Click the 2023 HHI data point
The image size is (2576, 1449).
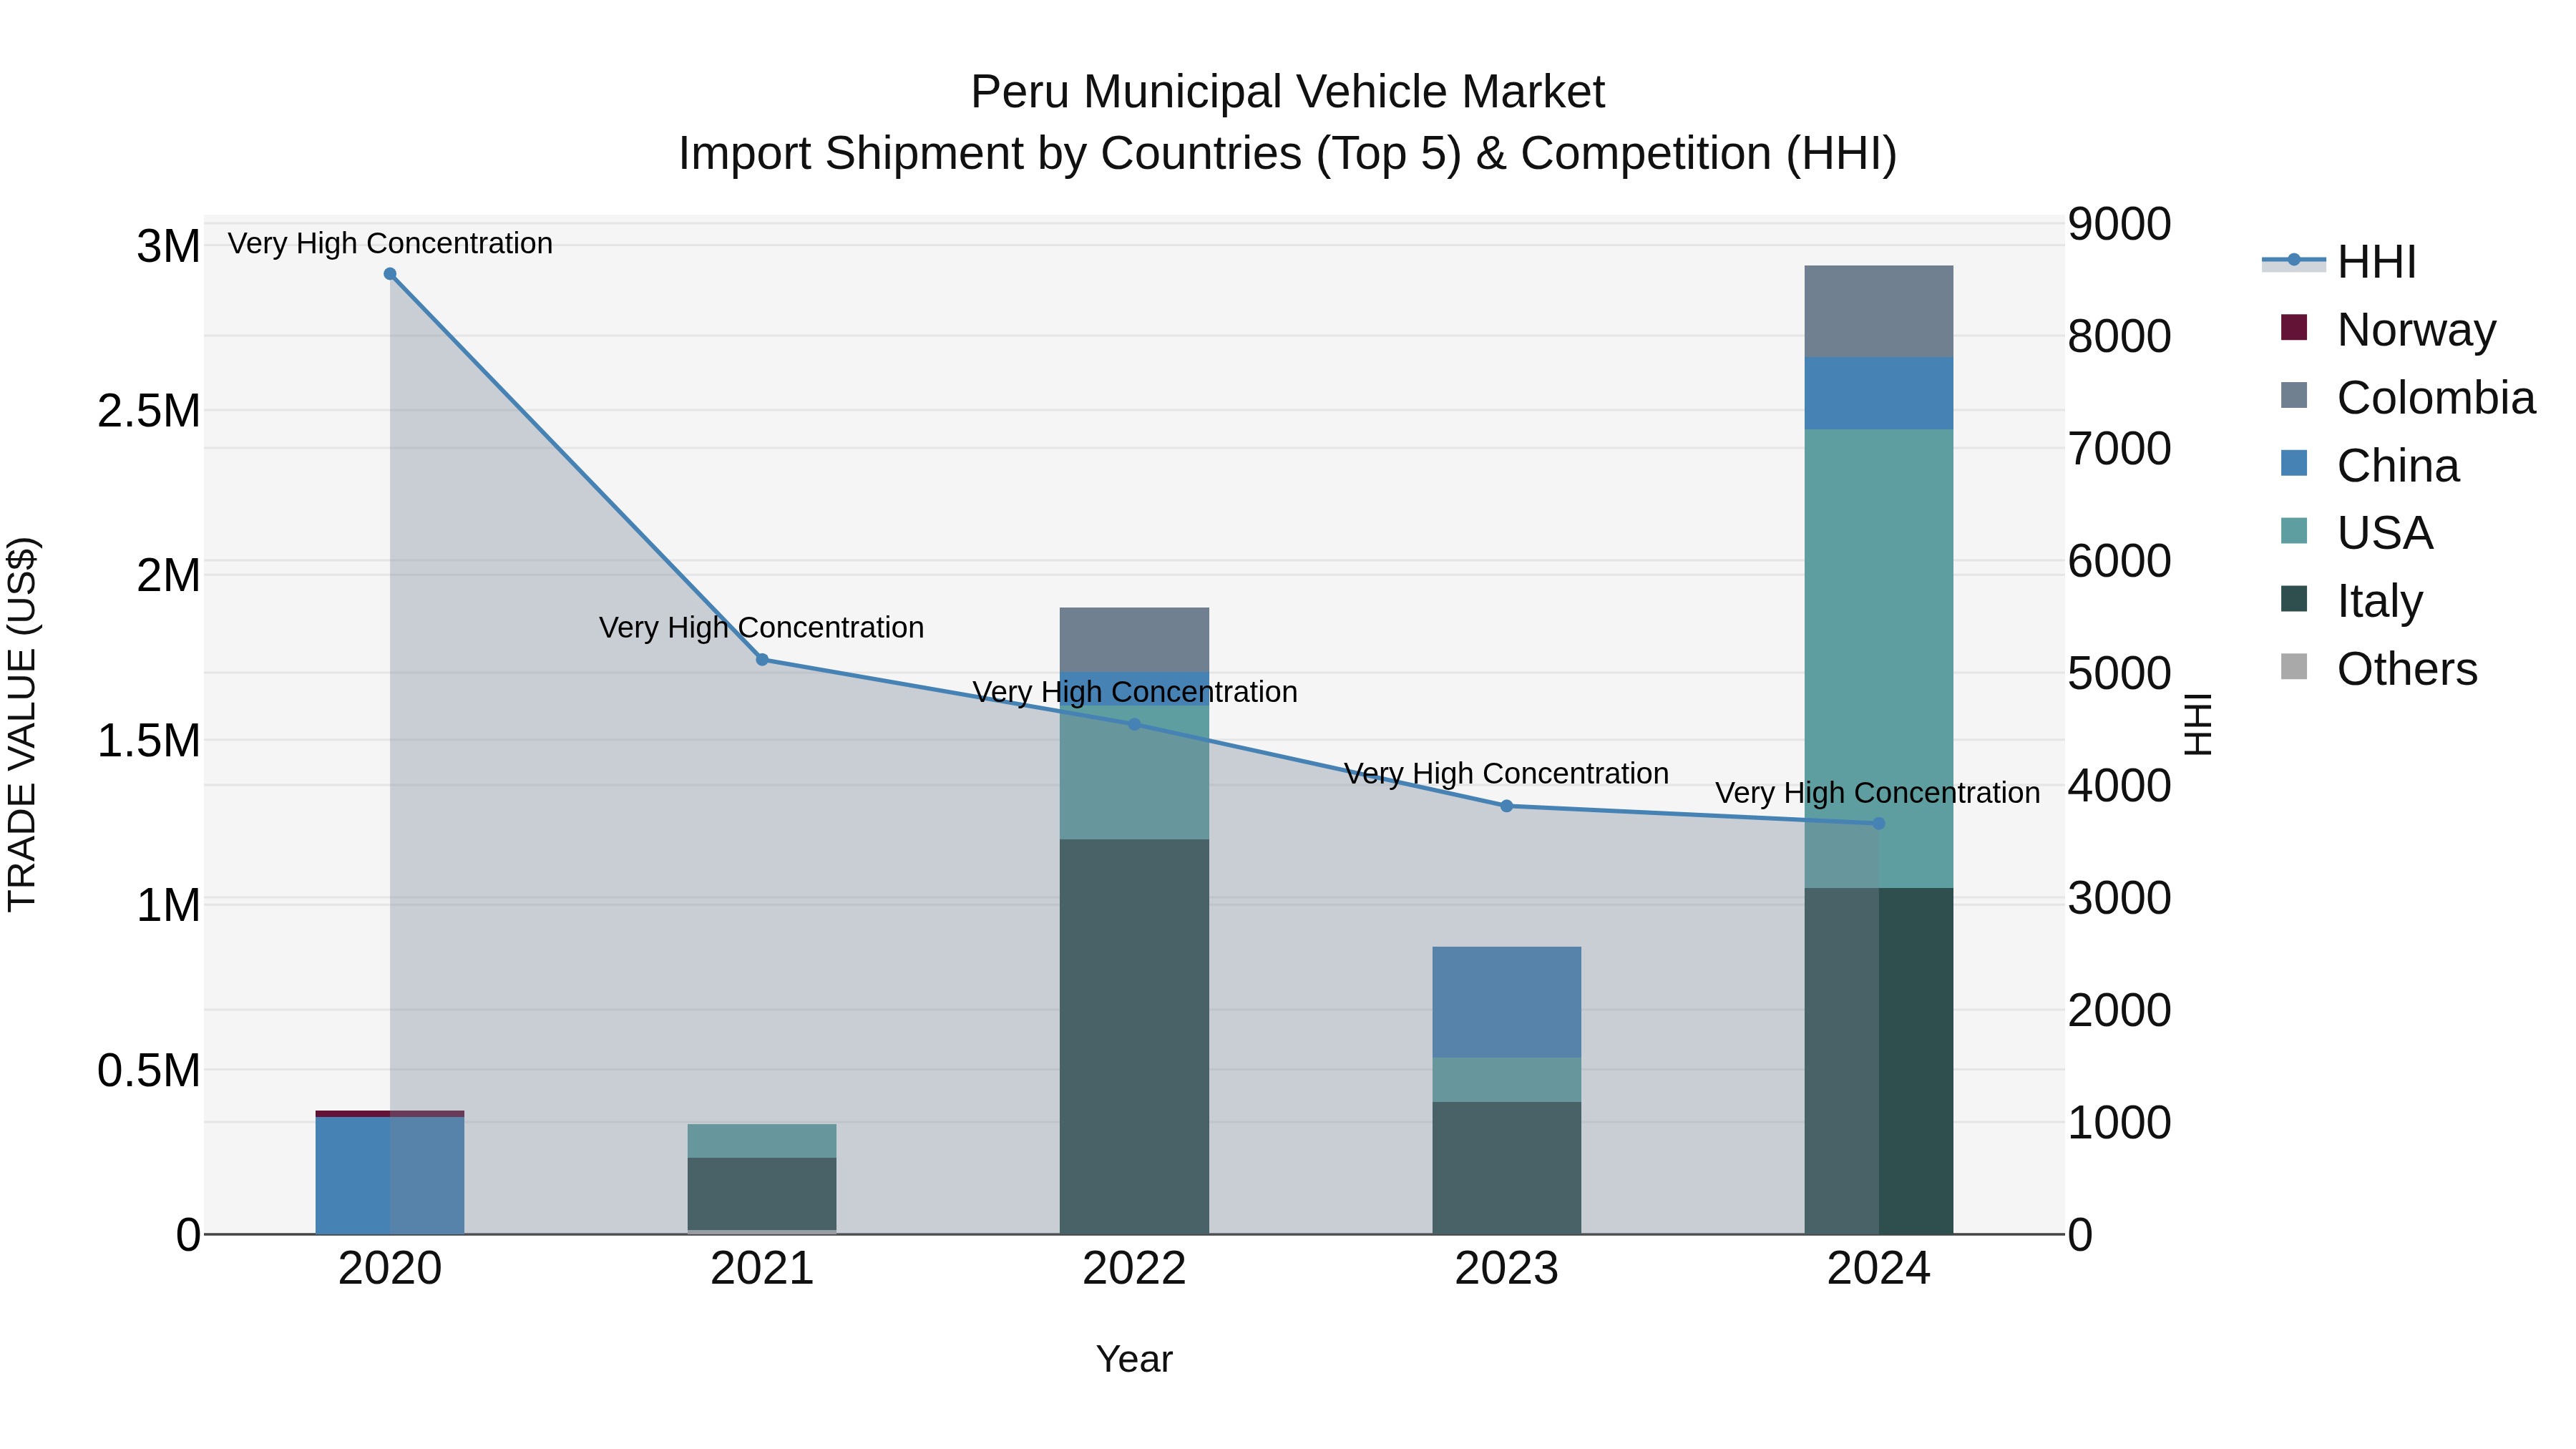1507,806
